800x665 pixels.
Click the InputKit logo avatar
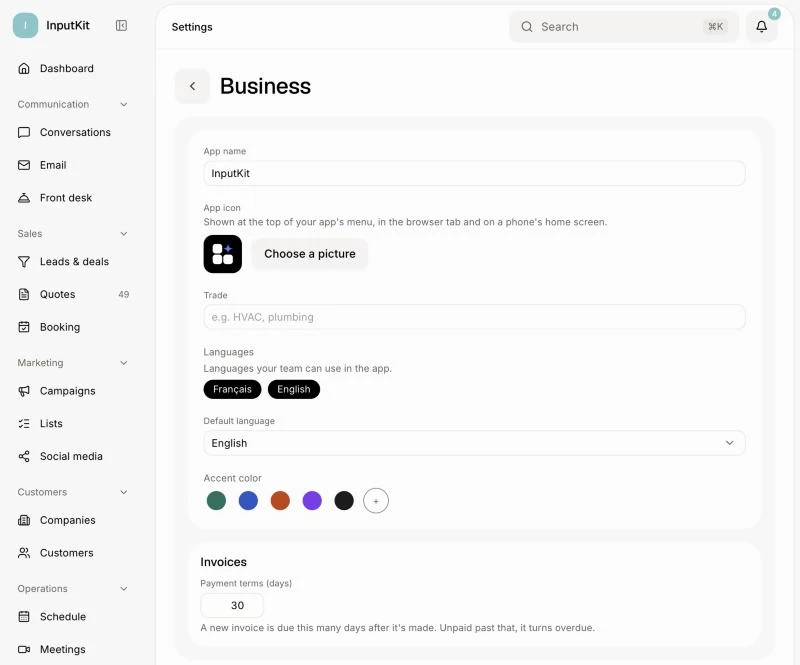click(25, 26)
